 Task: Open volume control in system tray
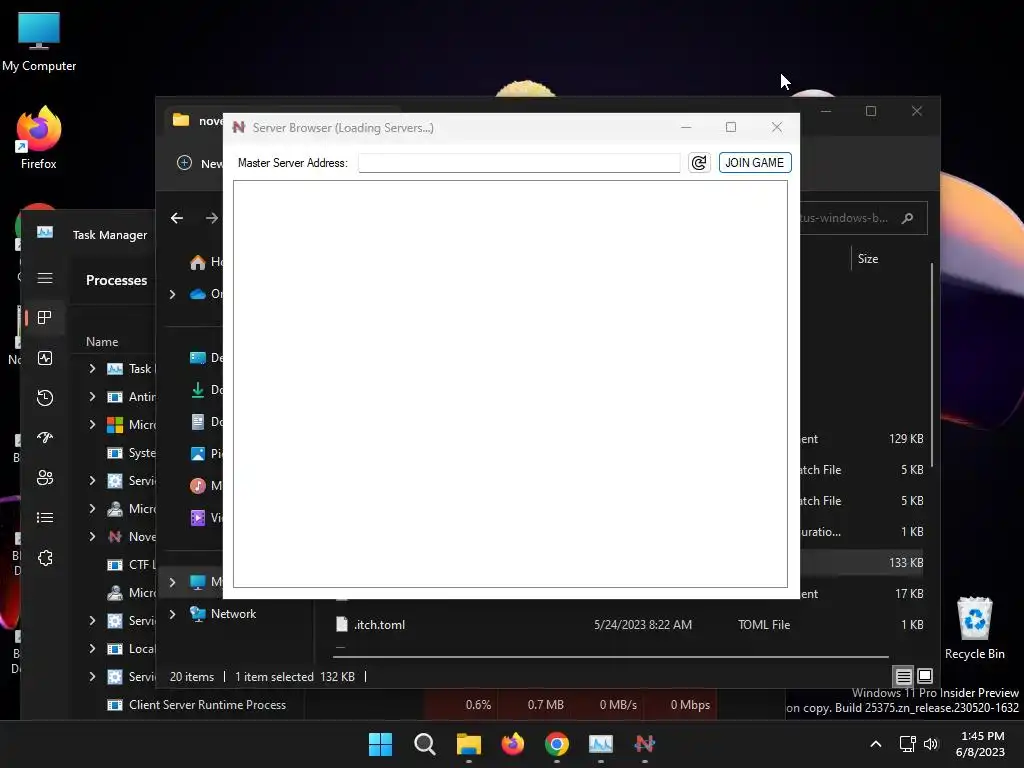click(931, 744)
